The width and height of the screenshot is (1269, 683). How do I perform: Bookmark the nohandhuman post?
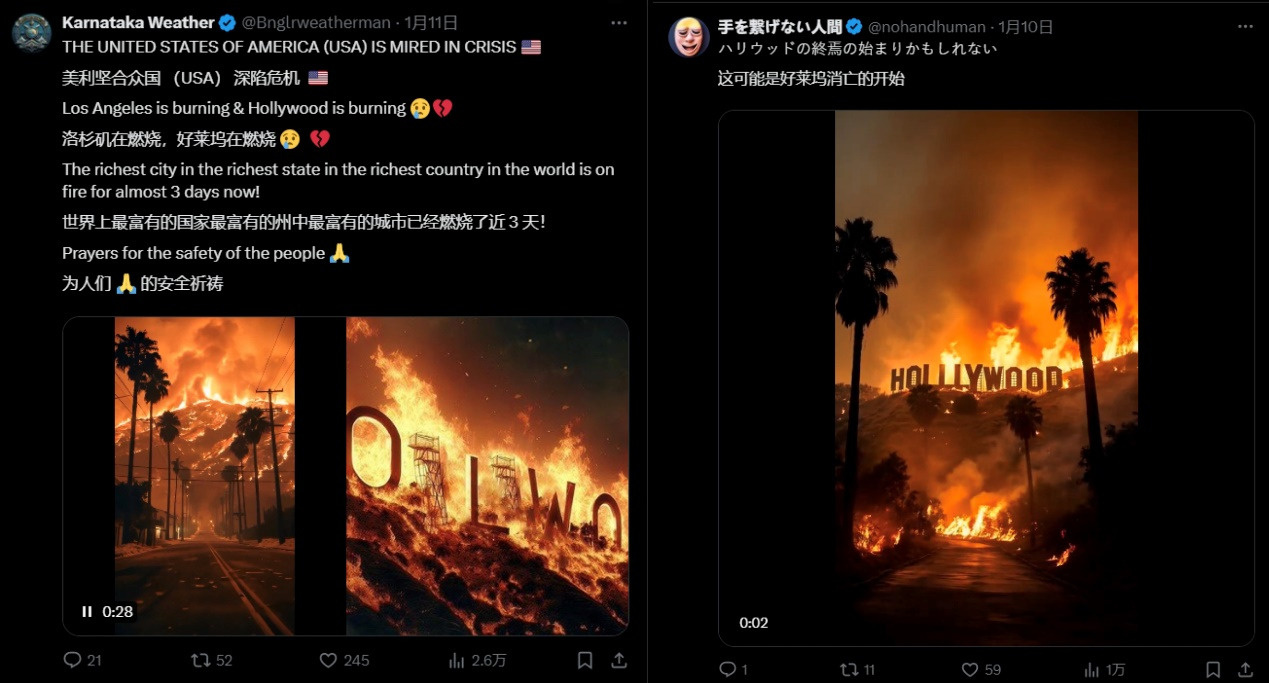point(1213,669)
